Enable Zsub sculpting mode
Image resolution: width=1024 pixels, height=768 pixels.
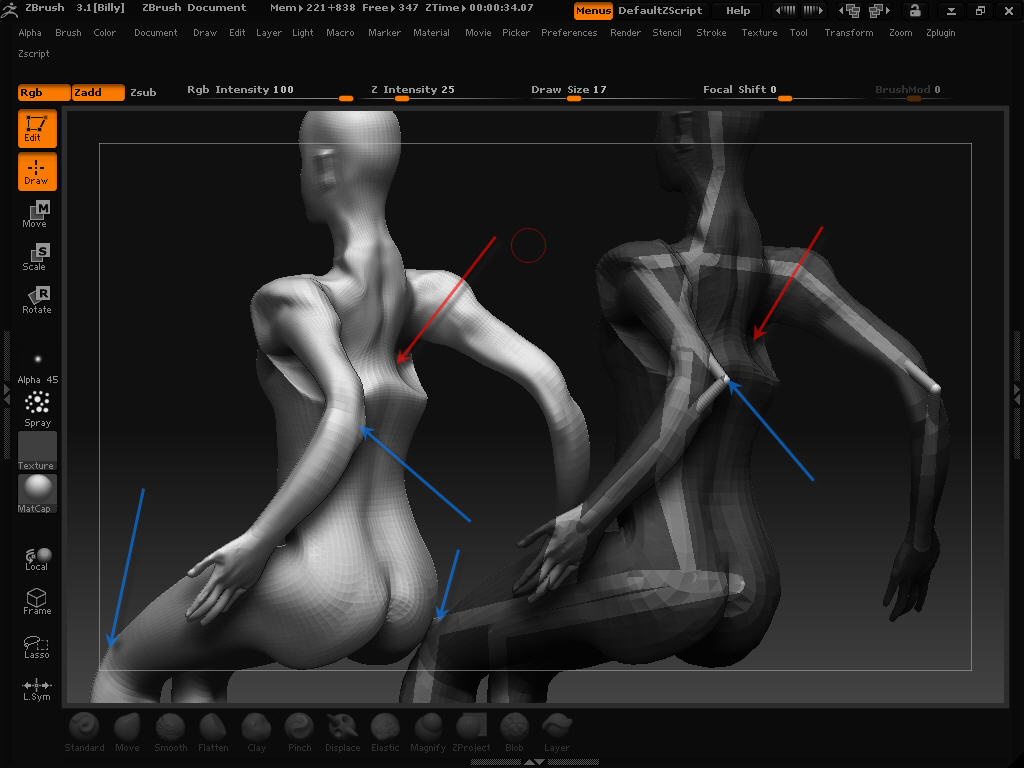pyautogui.click(x=143, y=92)
